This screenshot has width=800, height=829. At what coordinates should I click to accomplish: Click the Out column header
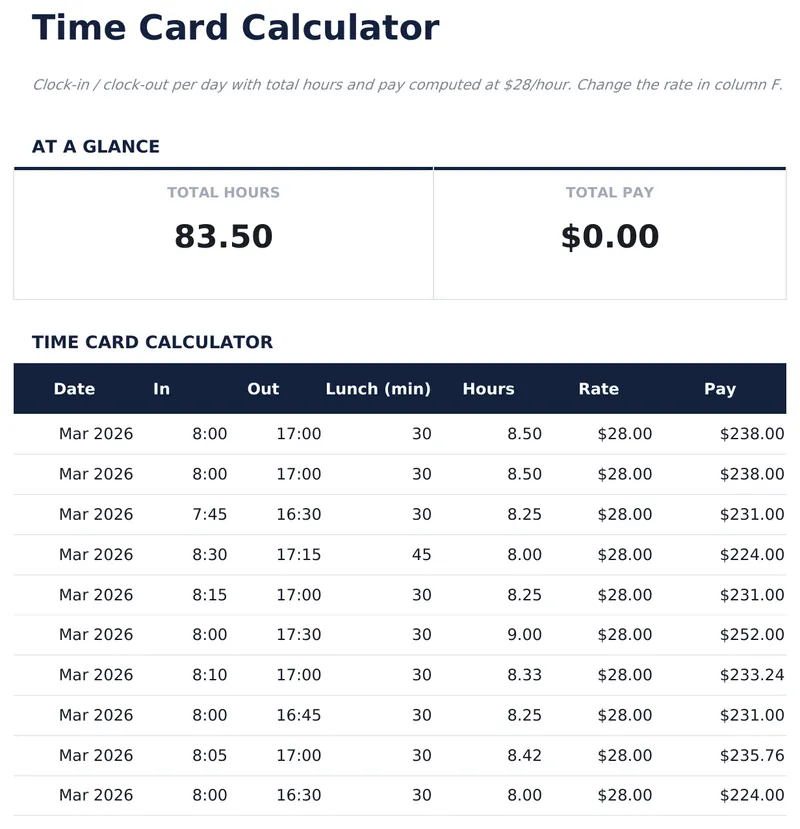263,389
